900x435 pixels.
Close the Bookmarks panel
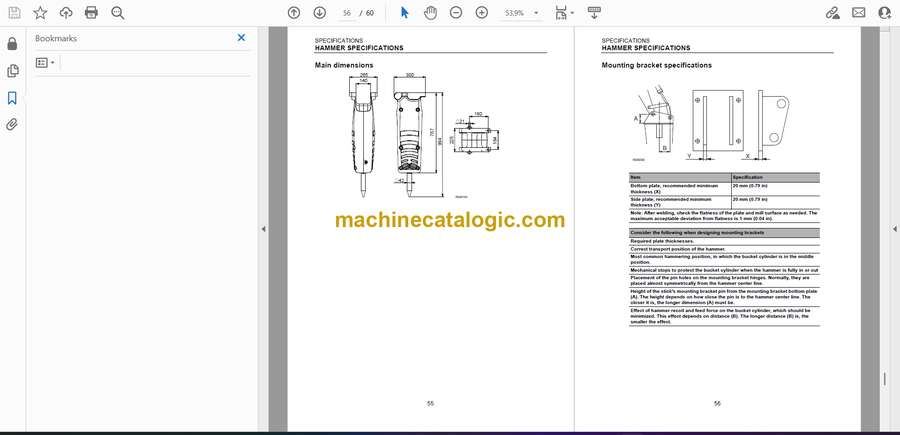tap(241, 38)
